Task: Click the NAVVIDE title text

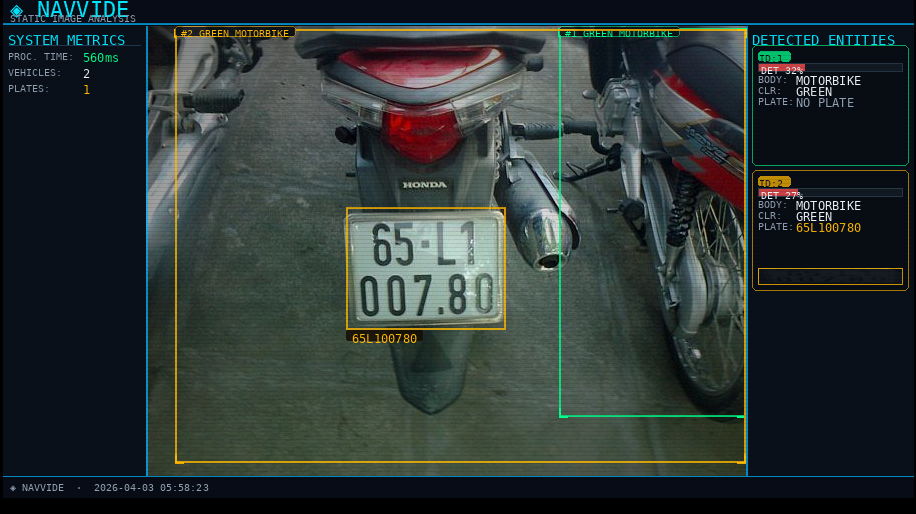Action: (82, 9)
